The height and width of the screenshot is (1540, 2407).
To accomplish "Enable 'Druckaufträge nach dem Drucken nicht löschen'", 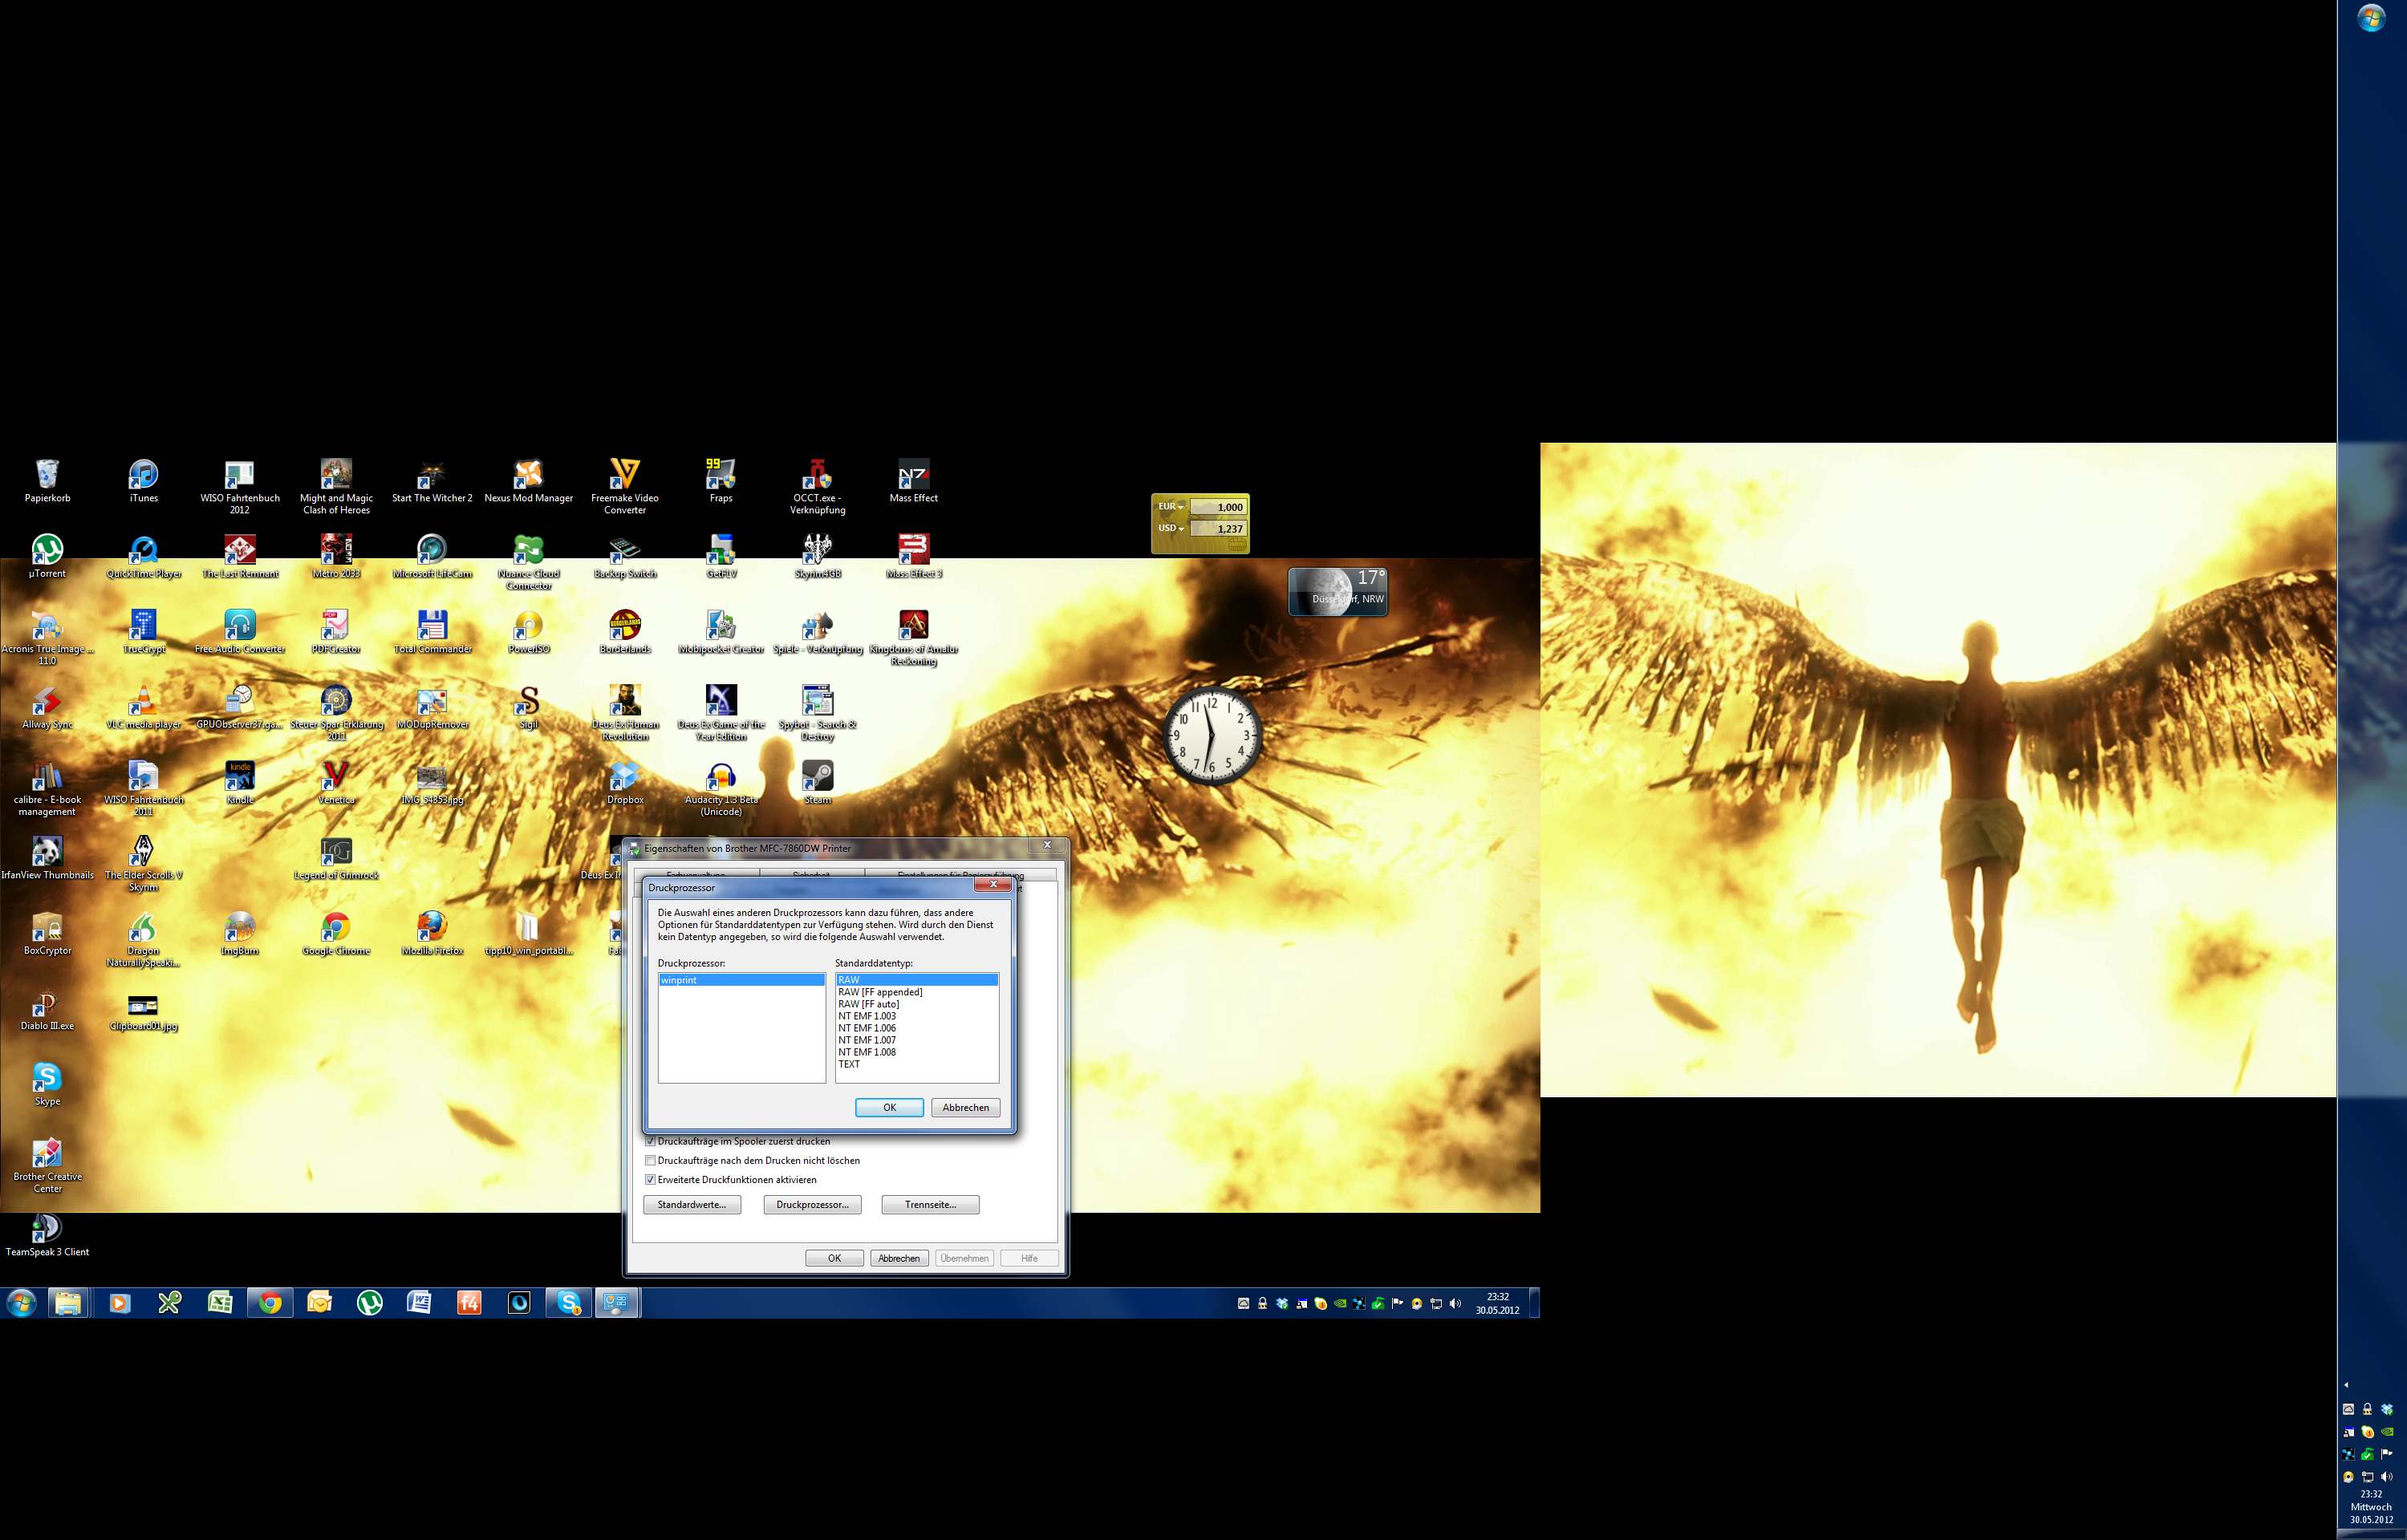I will [651, 1160].
